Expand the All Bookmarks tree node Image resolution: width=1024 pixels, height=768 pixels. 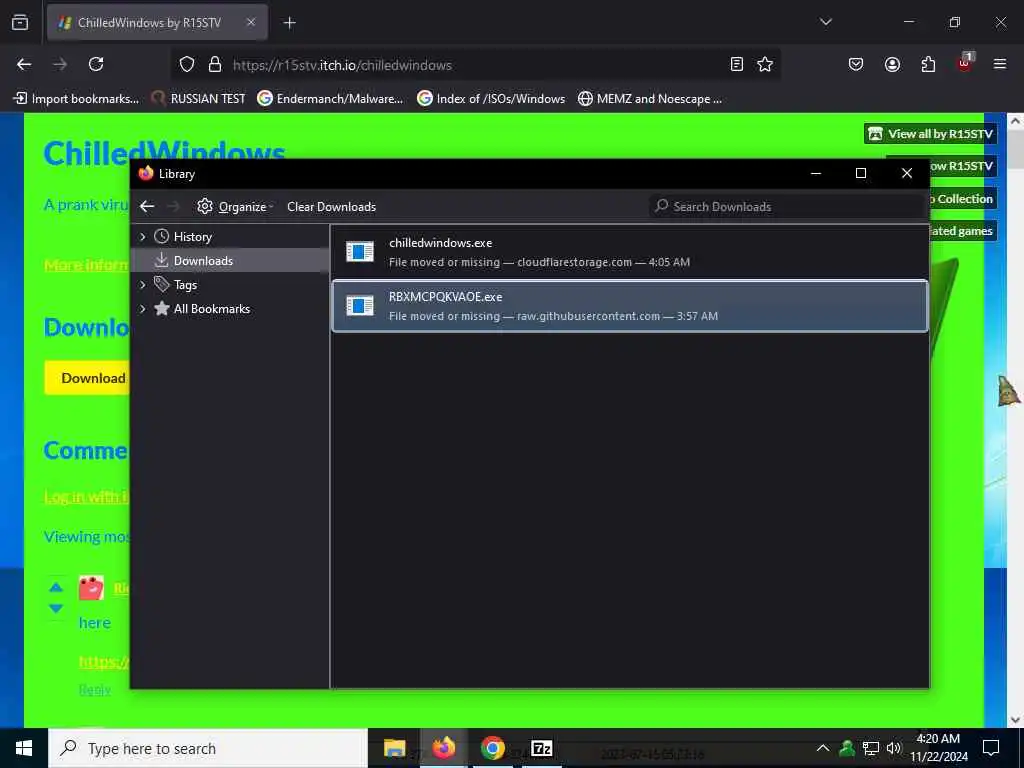point(143,309)
